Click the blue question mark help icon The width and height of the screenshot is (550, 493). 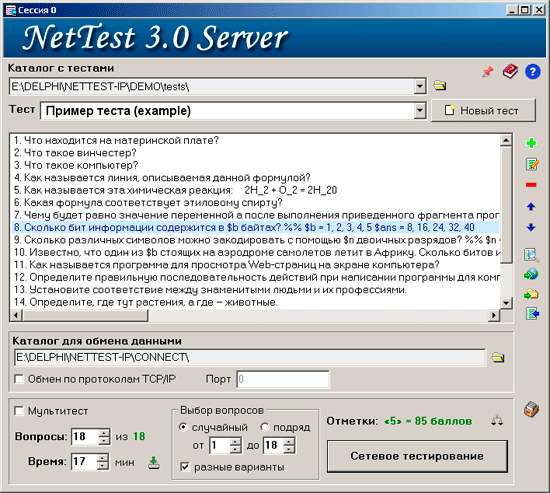(x=532, y=72)
